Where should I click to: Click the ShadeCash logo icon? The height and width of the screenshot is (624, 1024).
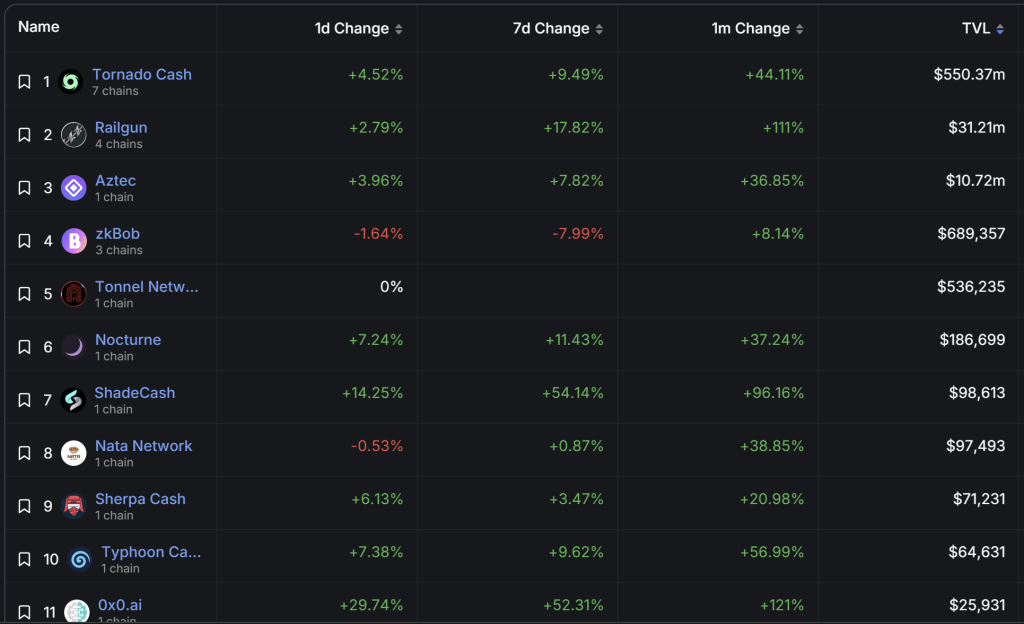(x=74, y=400)
